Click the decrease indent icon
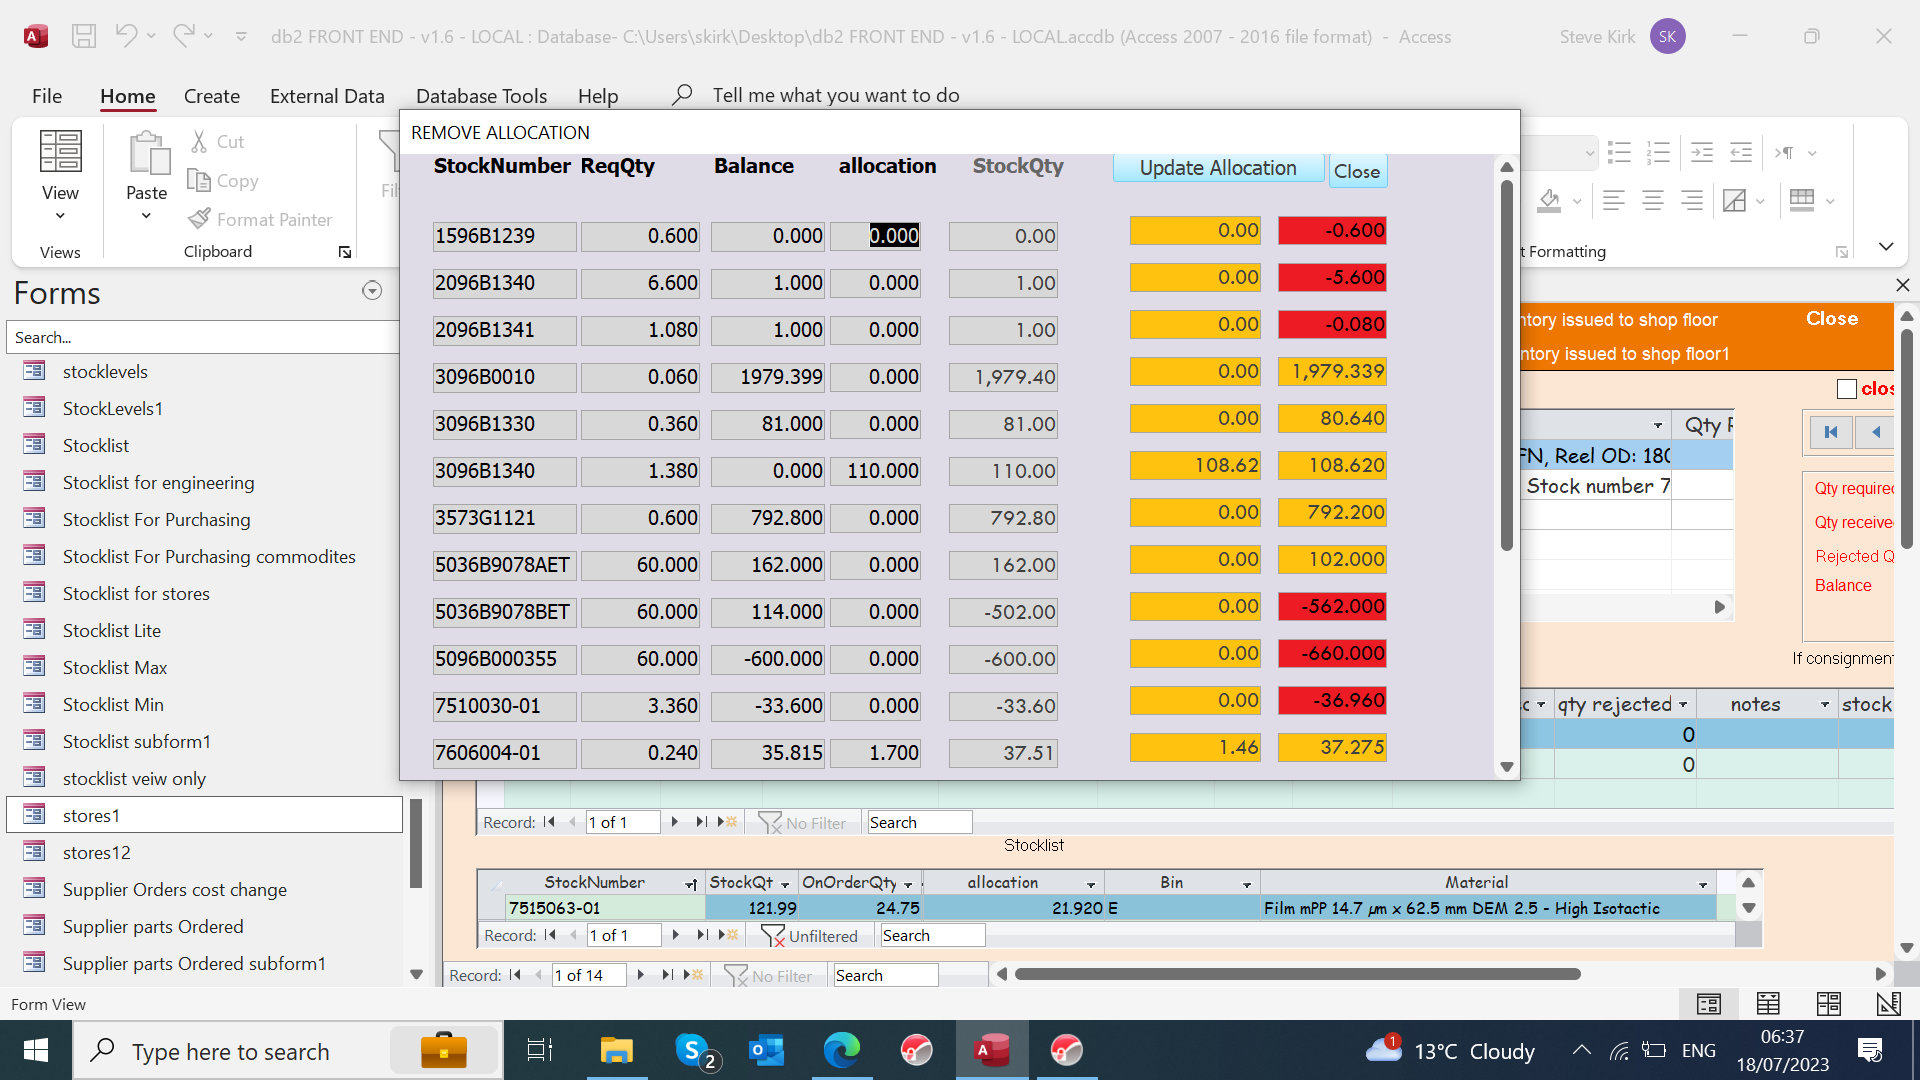 [1741, 153]
